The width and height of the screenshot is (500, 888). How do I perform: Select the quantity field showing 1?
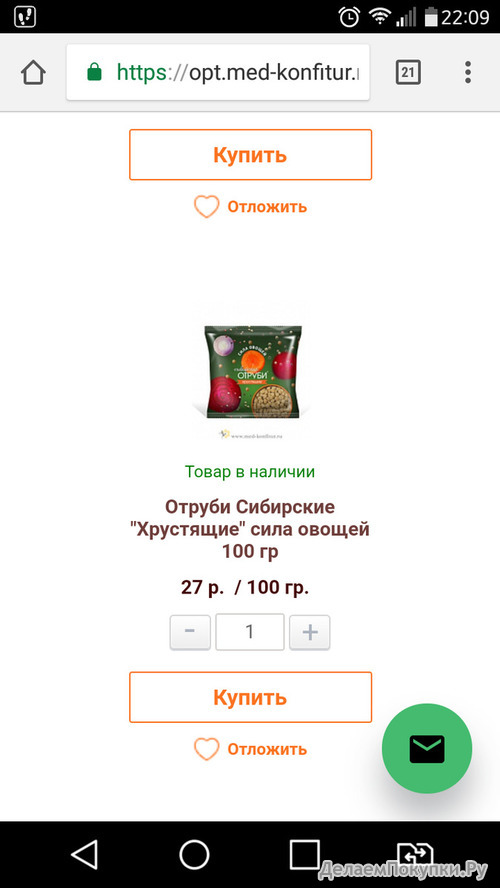click(250, 632)
